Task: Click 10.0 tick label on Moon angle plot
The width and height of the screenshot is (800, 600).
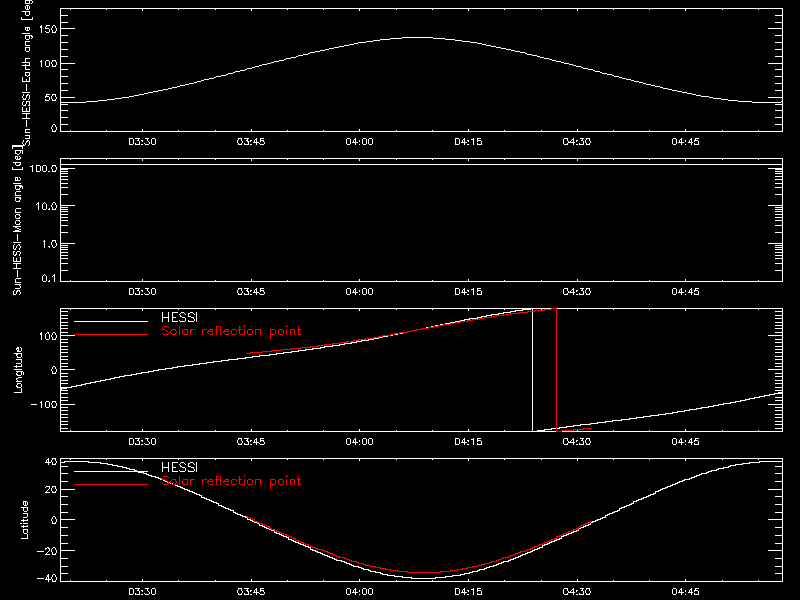Action: (x=46, y=206)
